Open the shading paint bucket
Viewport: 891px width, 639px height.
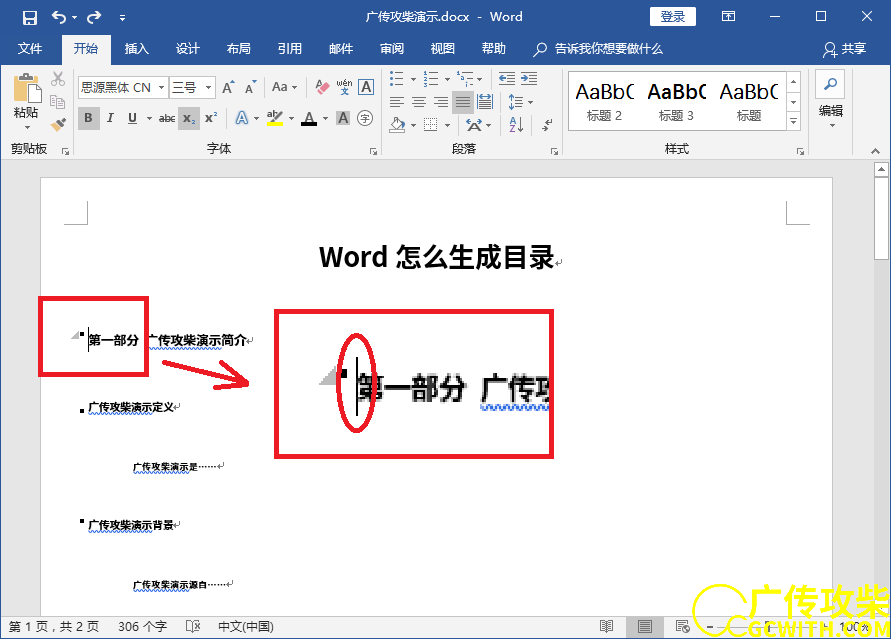[x=397, y=124]
